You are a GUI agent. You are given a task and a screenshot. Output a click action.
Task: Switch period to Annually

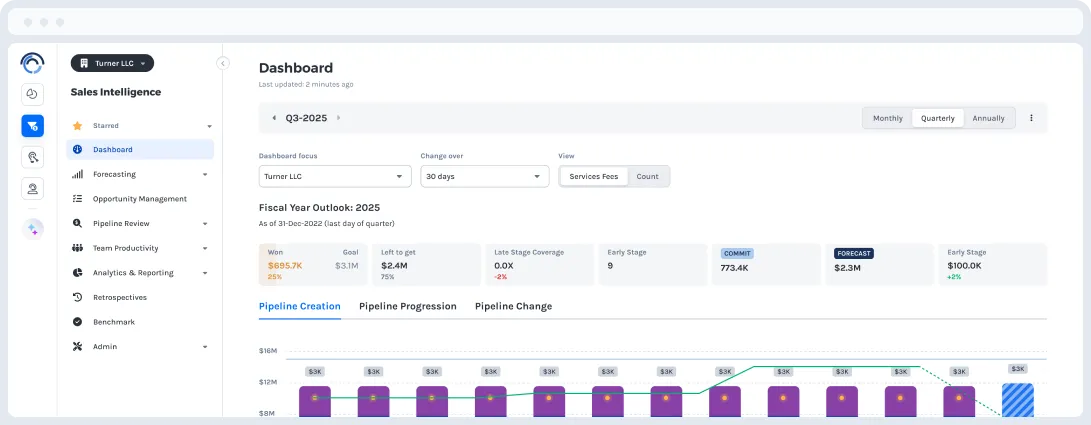click(989, 118)
